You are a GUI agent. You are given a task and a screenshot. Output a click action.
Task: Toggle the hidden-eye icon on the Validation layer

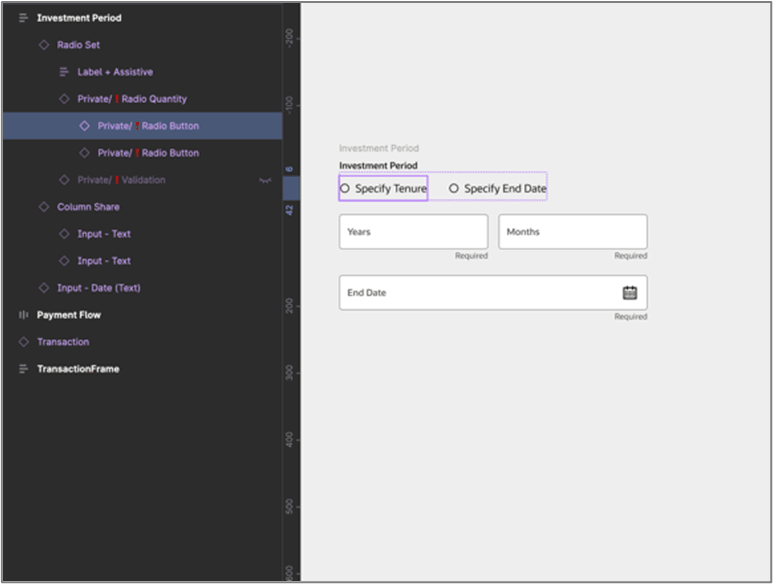(x=265, y=180)
